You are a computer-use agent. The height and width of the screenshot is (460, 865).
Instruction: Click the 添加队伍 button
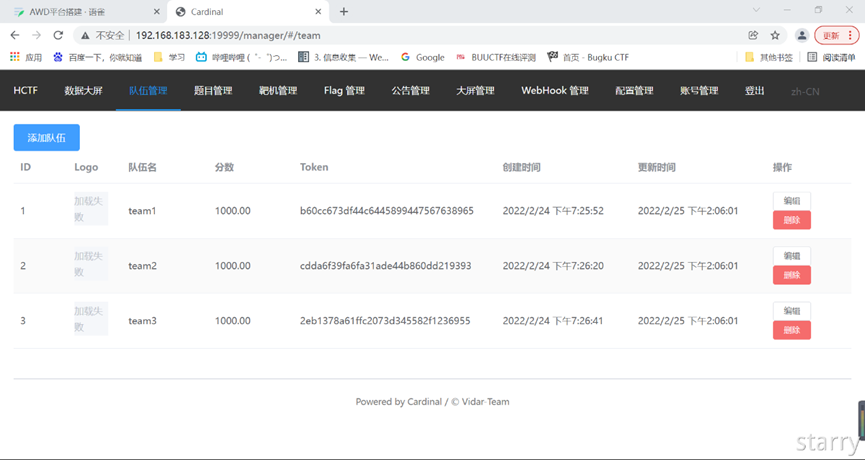47,137
